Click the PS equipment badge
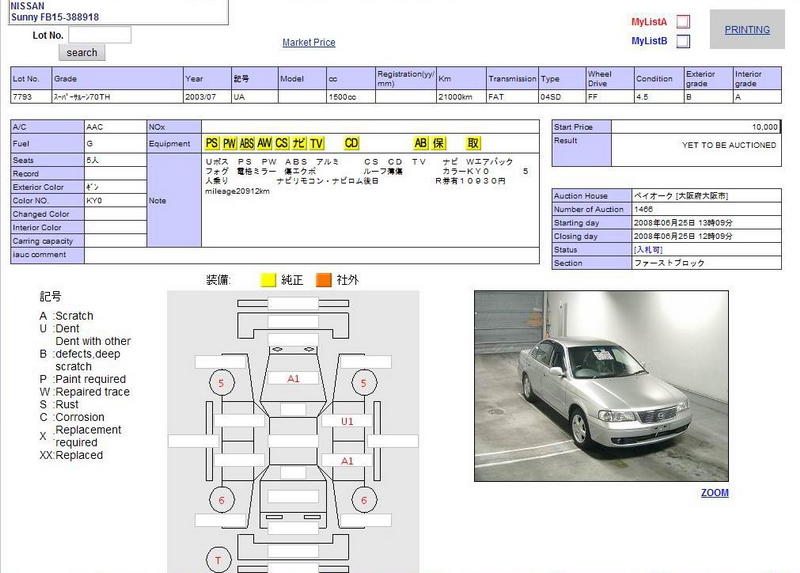The image size is (800, 573). point(212,144)
